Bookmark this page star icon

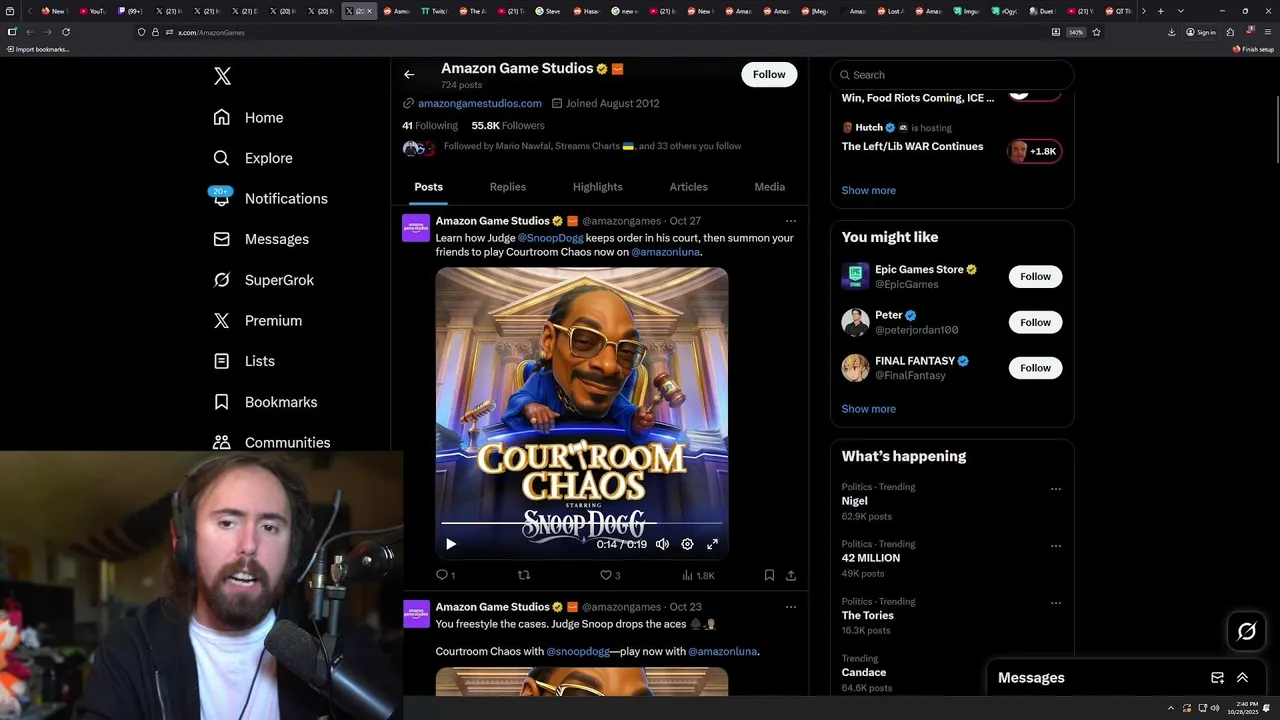[x=1096, y=32]
